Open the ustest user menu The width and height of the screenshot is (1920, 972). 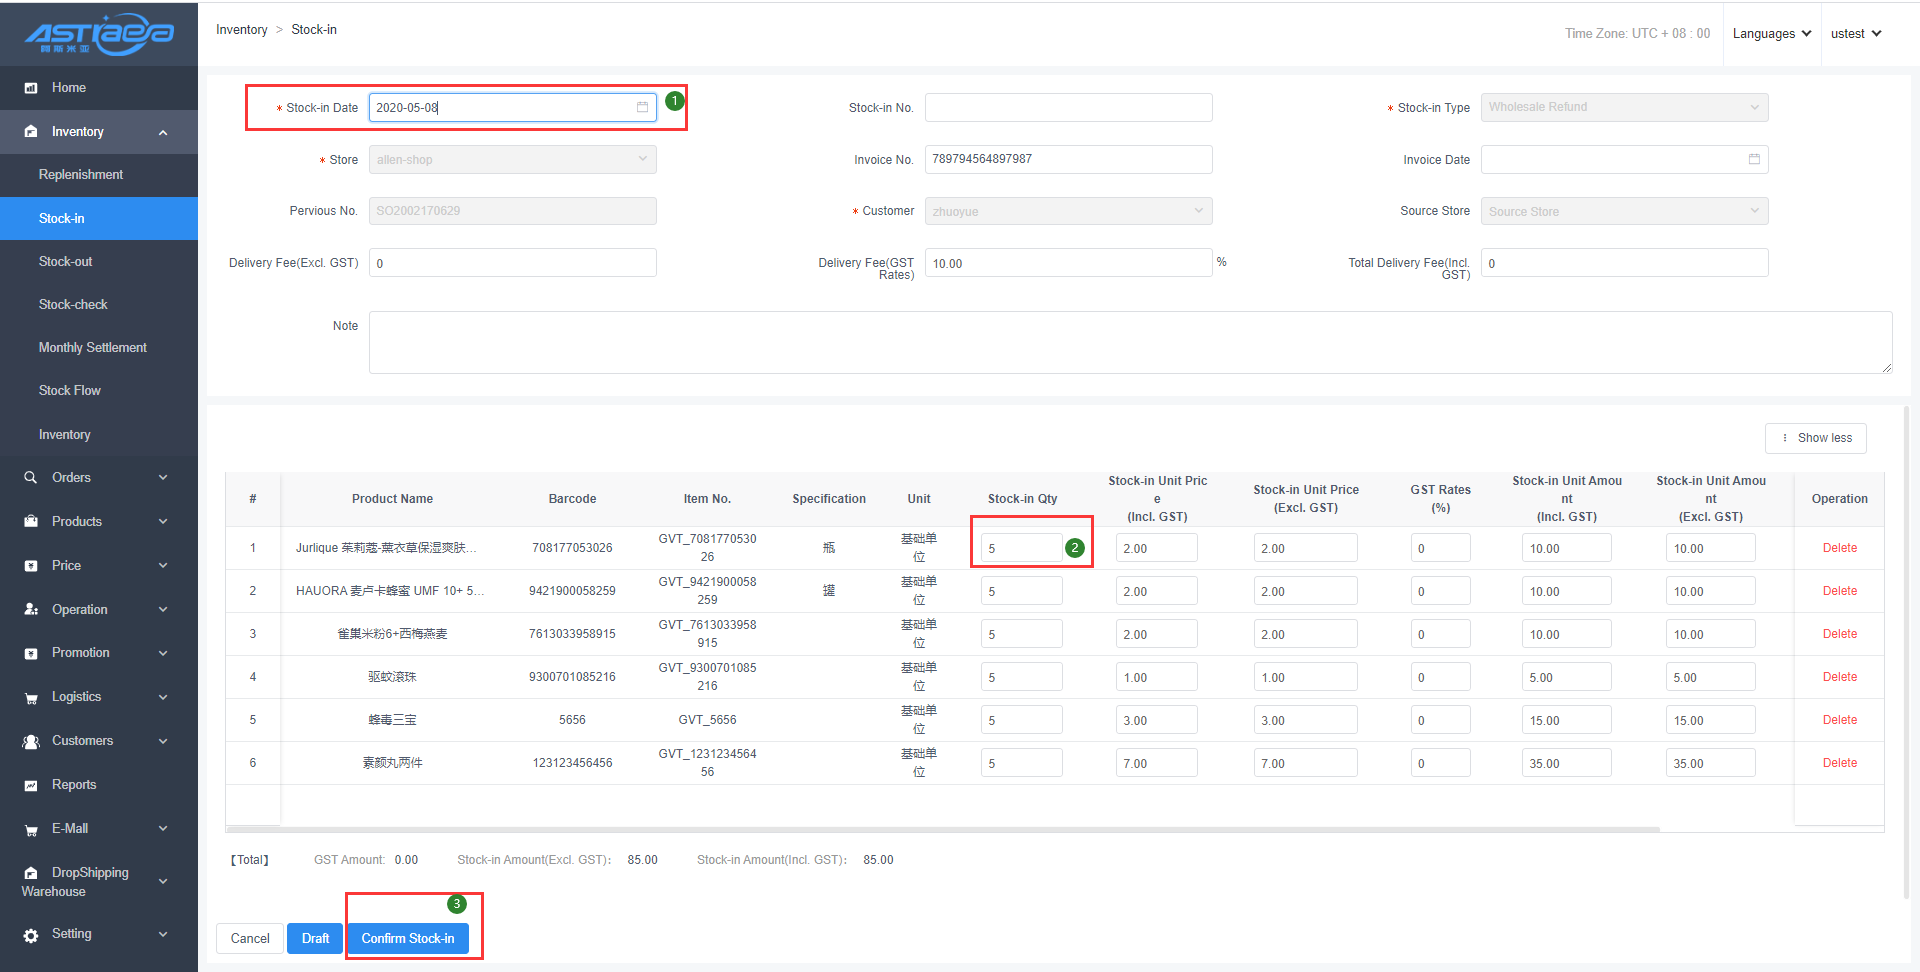coord(1855,34)
